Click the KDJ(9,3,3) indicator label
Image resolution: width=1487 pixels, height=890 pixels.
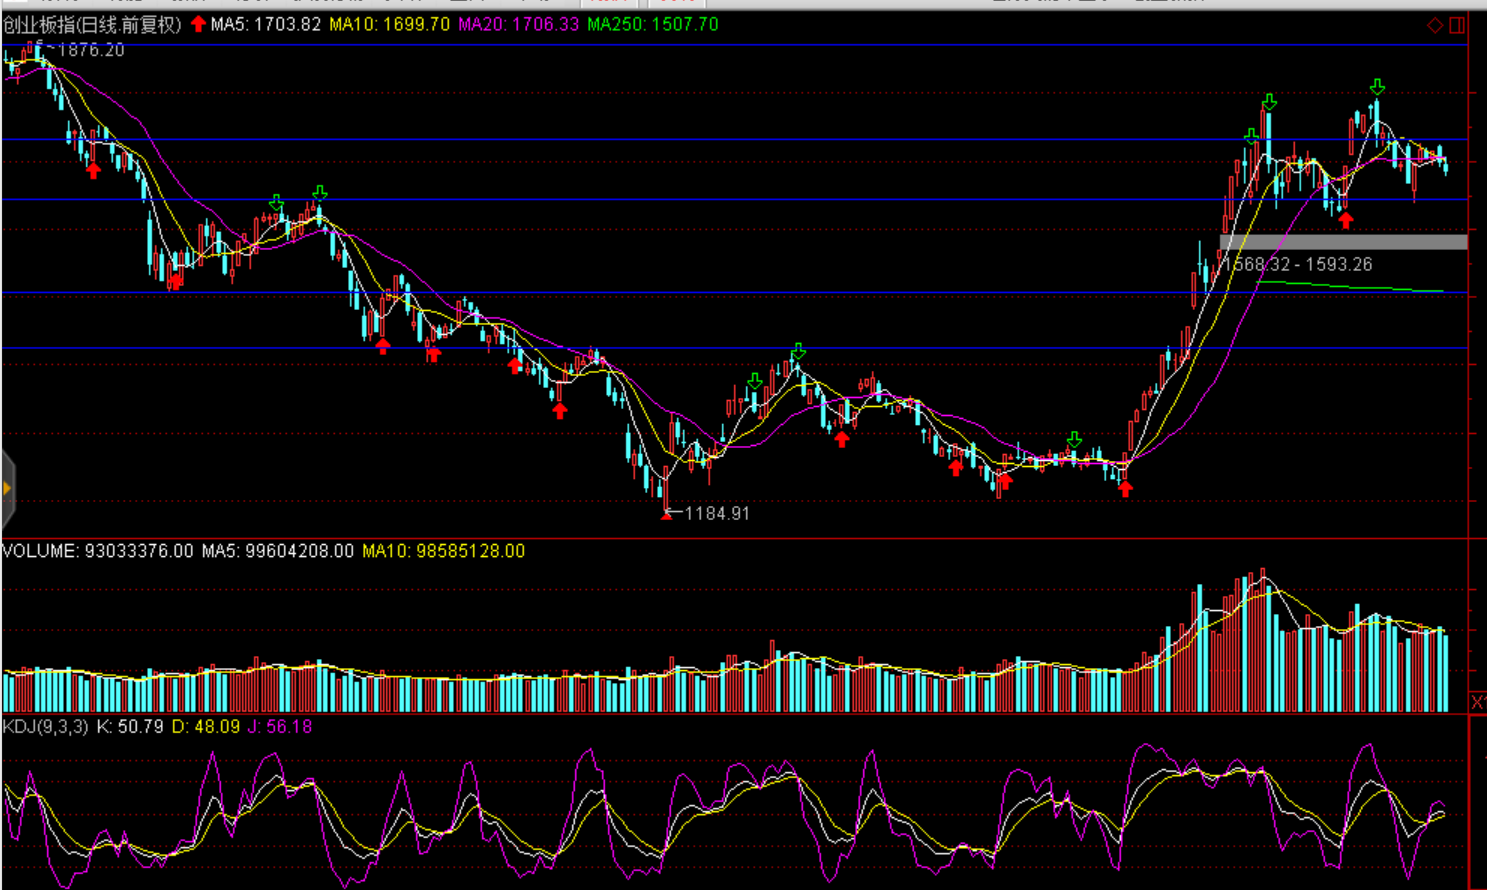pos(46,727)
